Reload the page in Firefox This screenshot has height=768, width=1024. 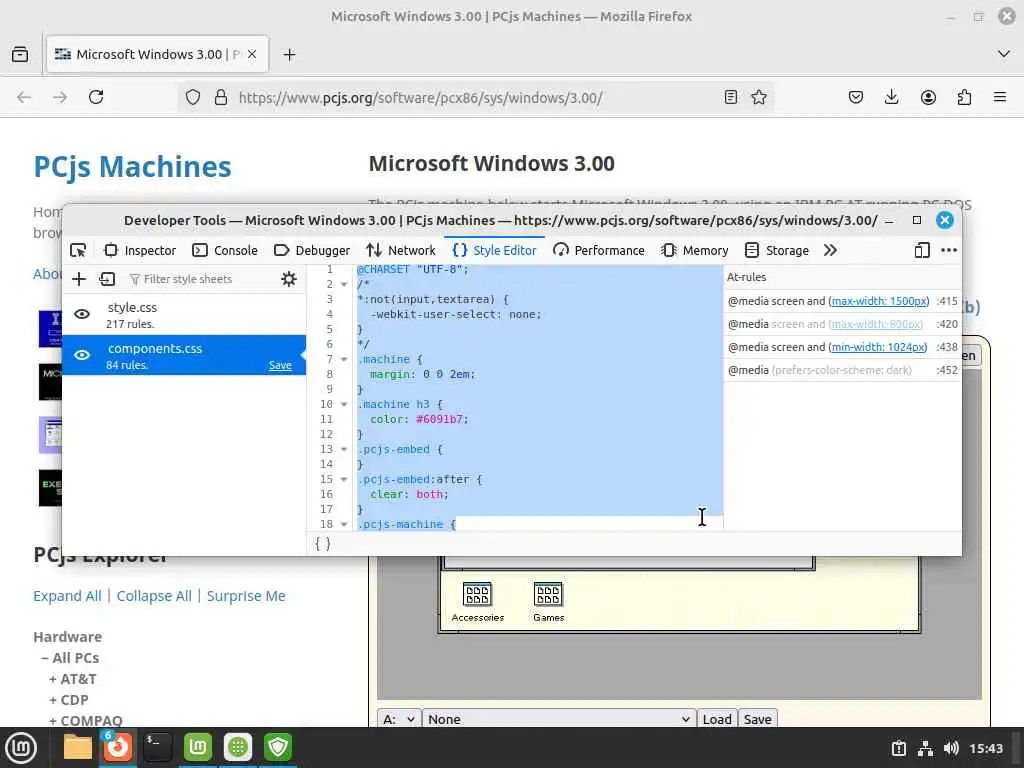point(96,97)
